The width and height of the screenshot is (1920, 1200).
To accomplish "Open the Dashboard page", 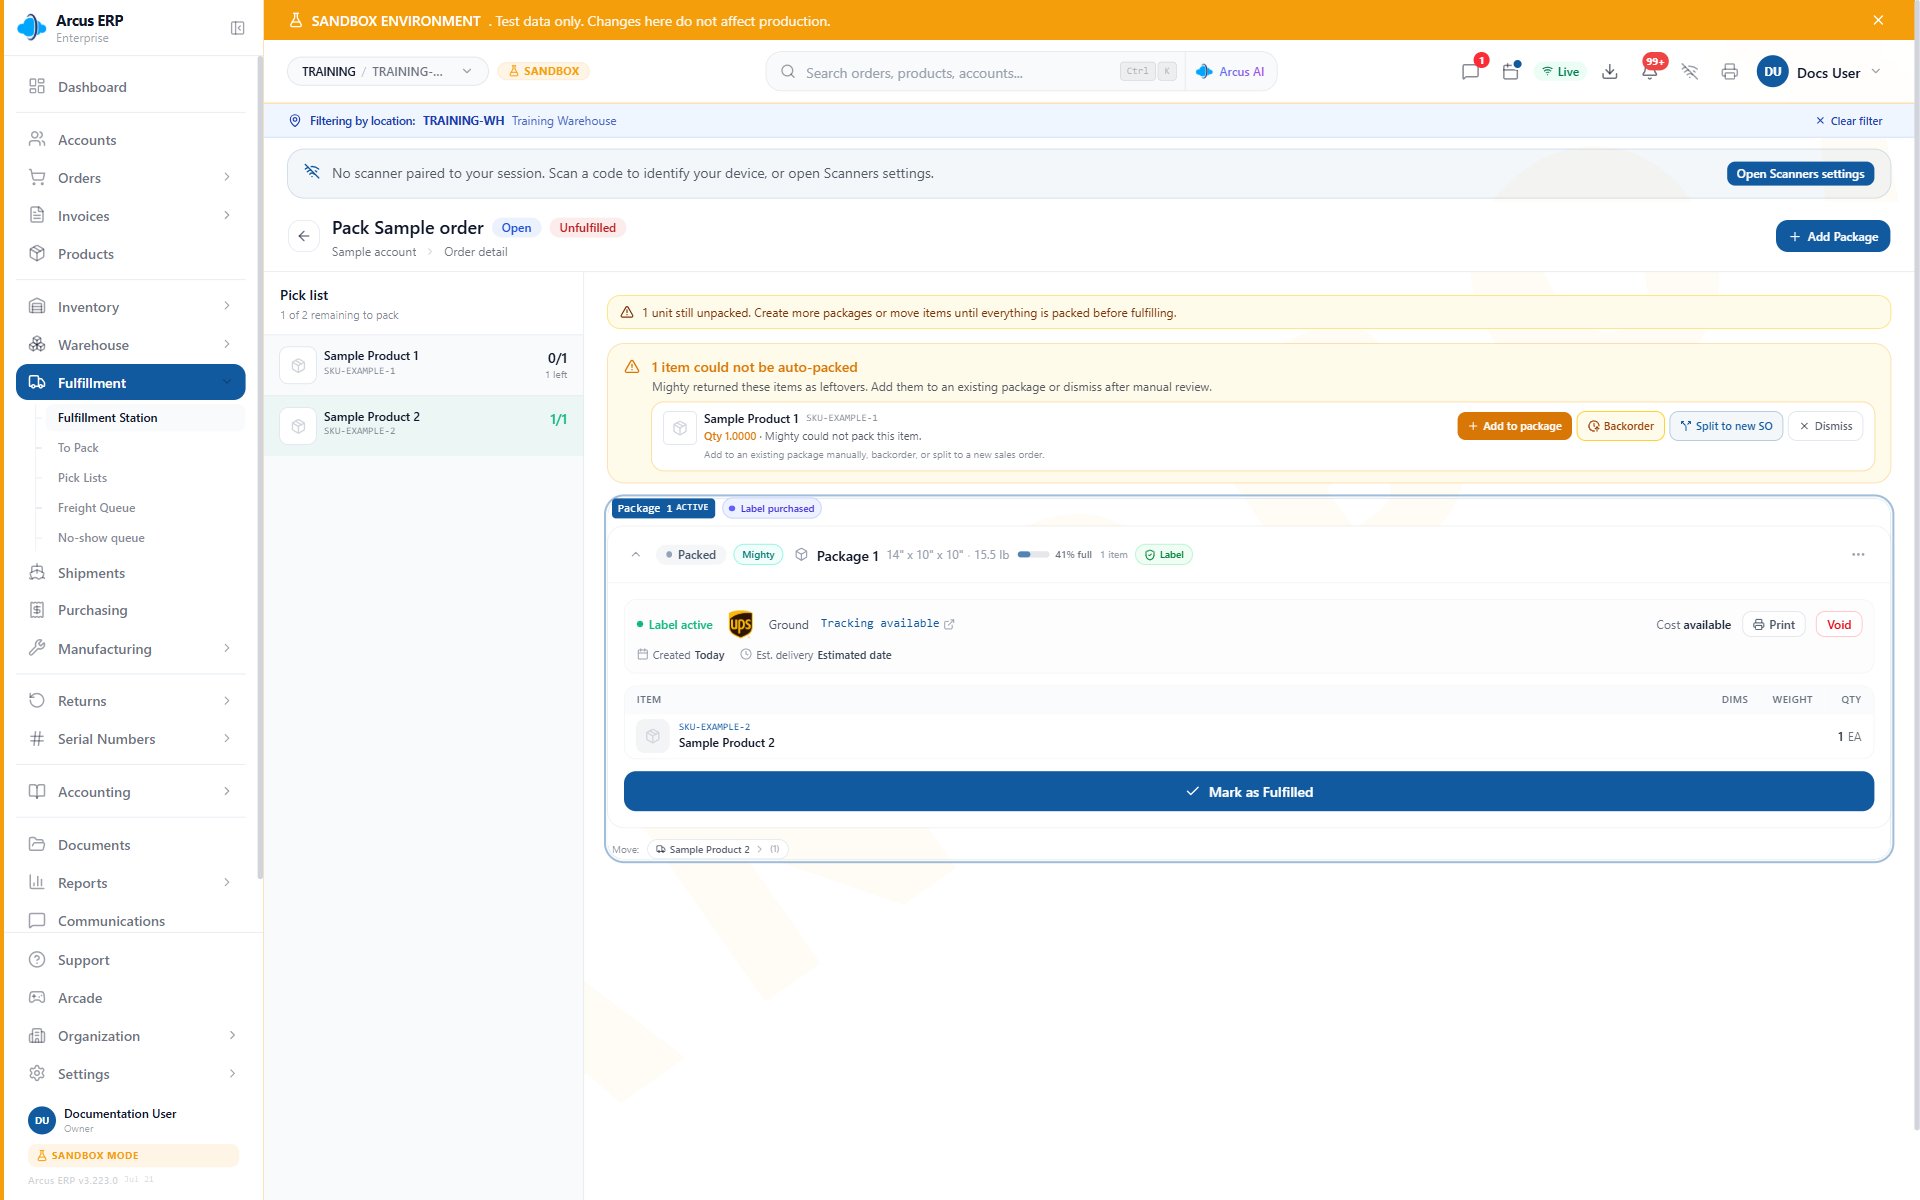I will [131, 87].
